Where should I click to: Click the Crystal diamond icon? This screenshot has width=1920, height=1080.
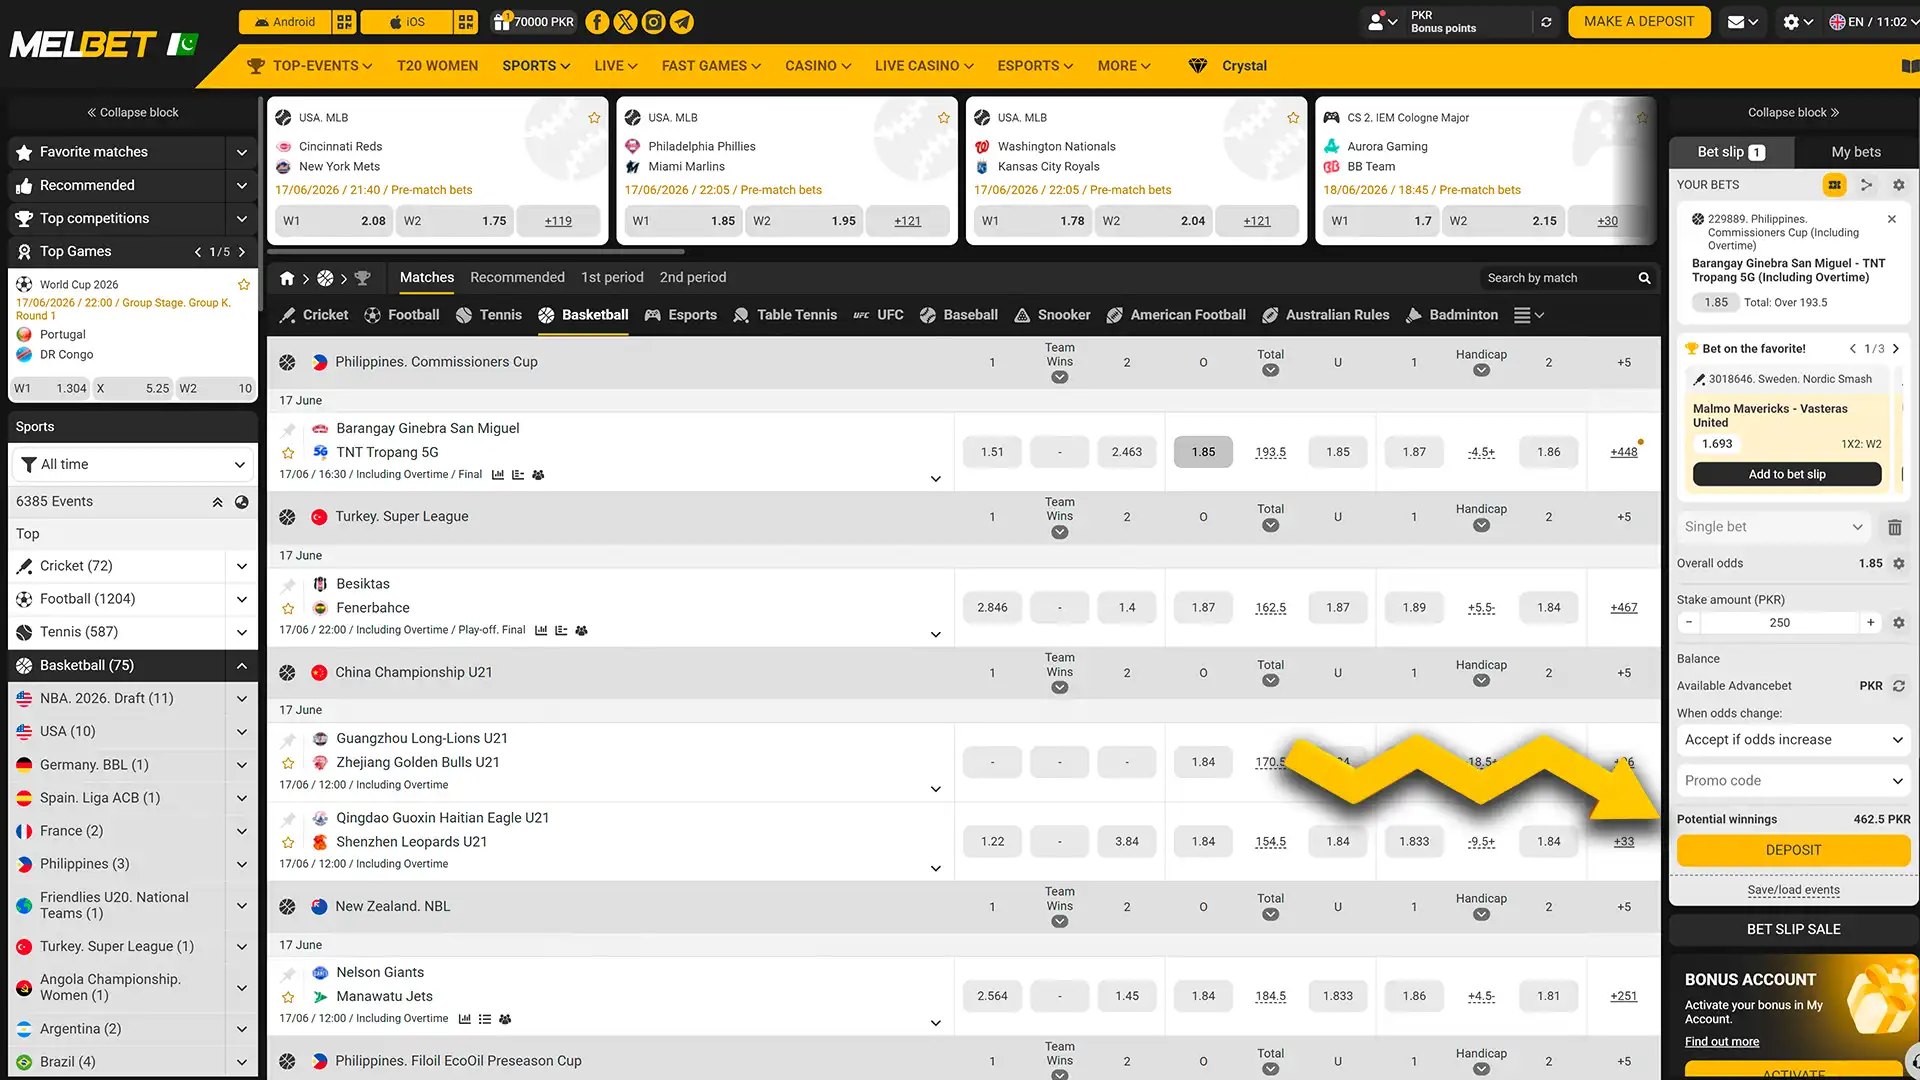1197,66
